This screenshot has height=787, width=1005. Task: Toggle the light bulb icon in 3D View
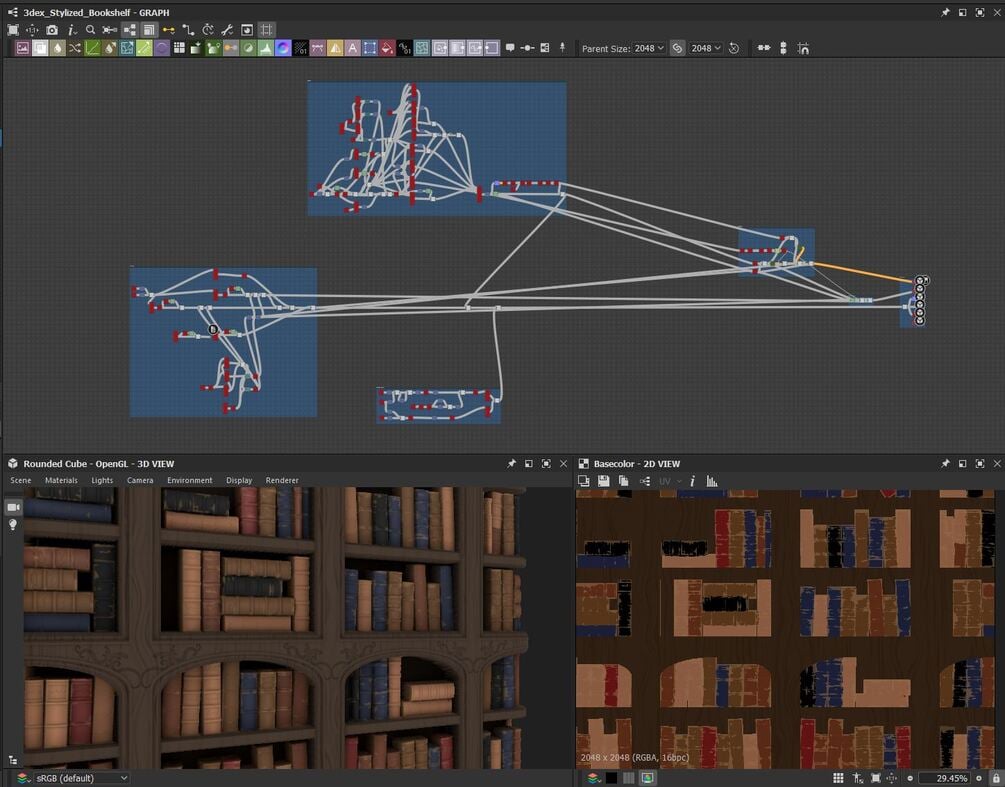12,524
